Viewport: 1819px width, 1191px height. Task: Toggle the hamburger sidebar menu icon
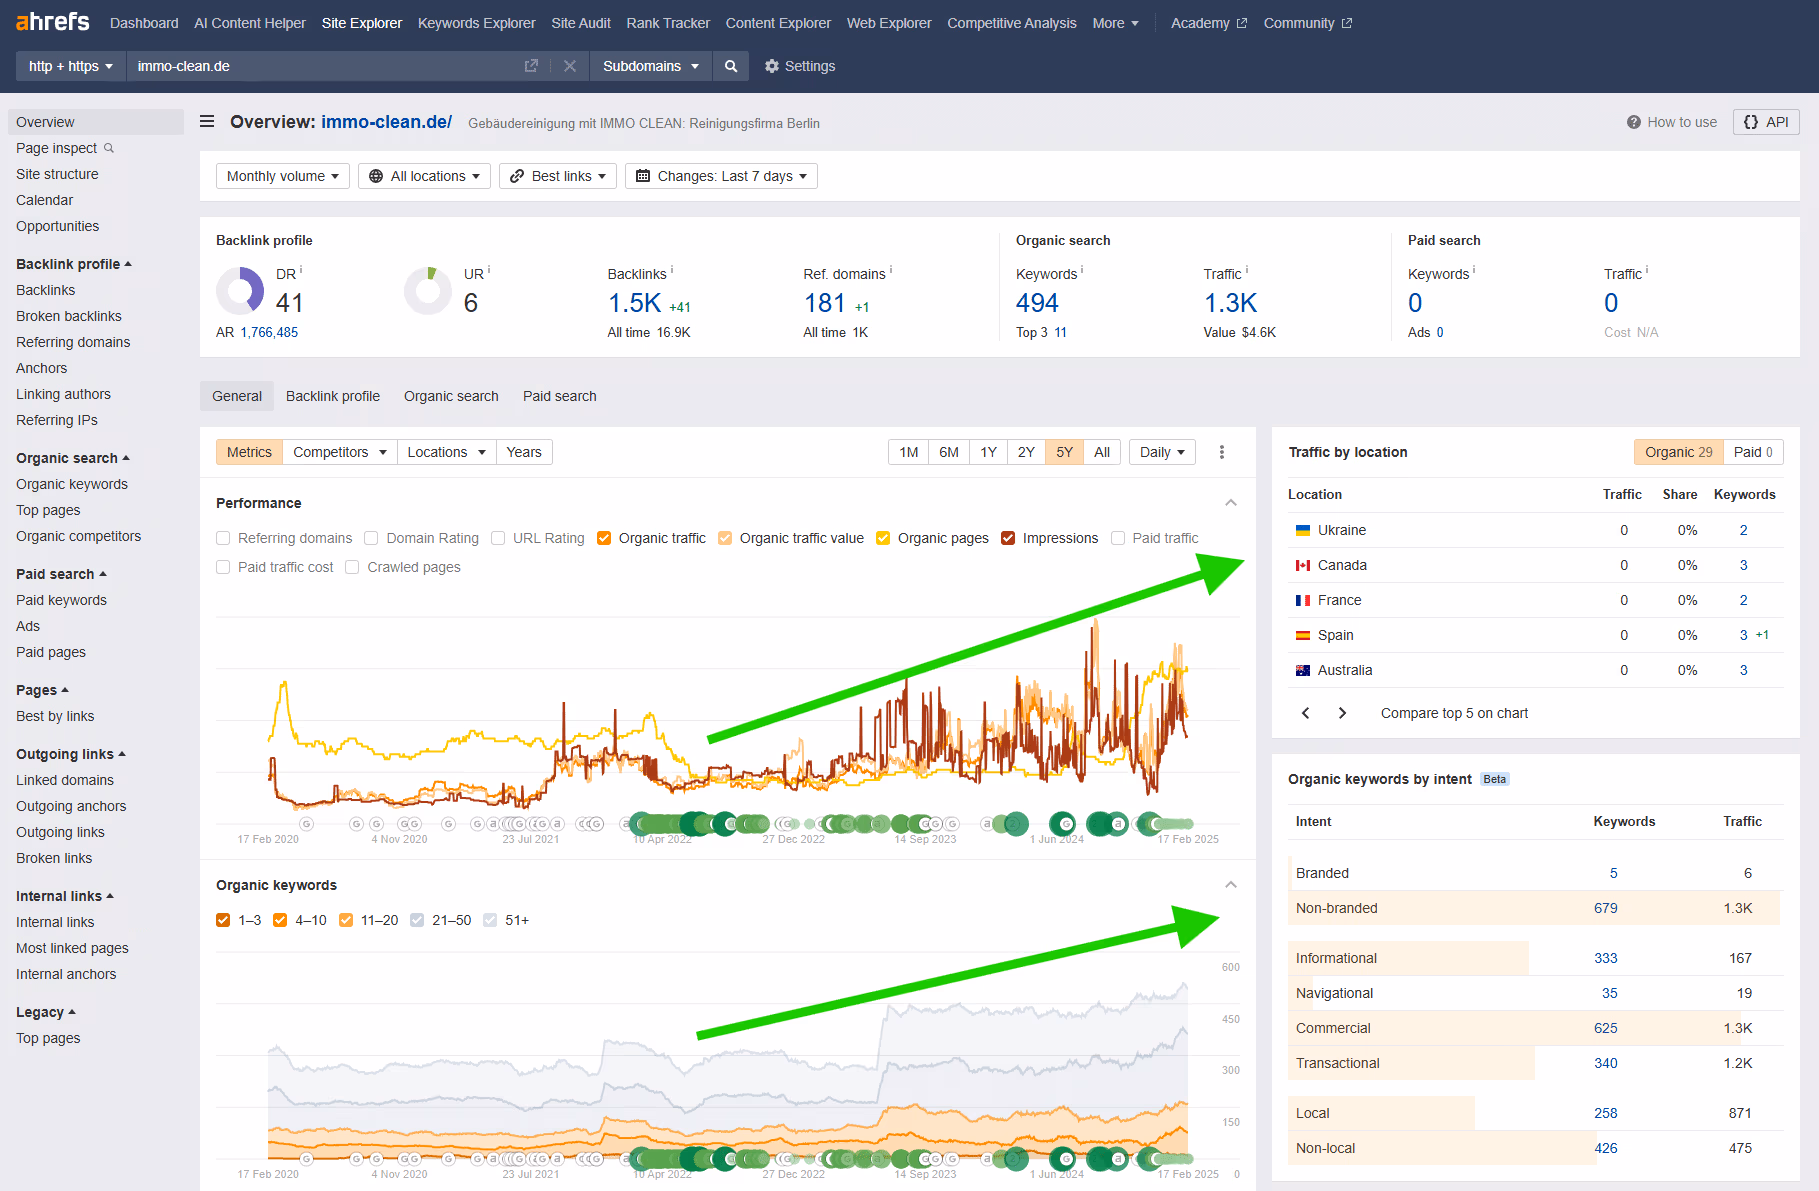pyautogui.click(x=207, y=122)
